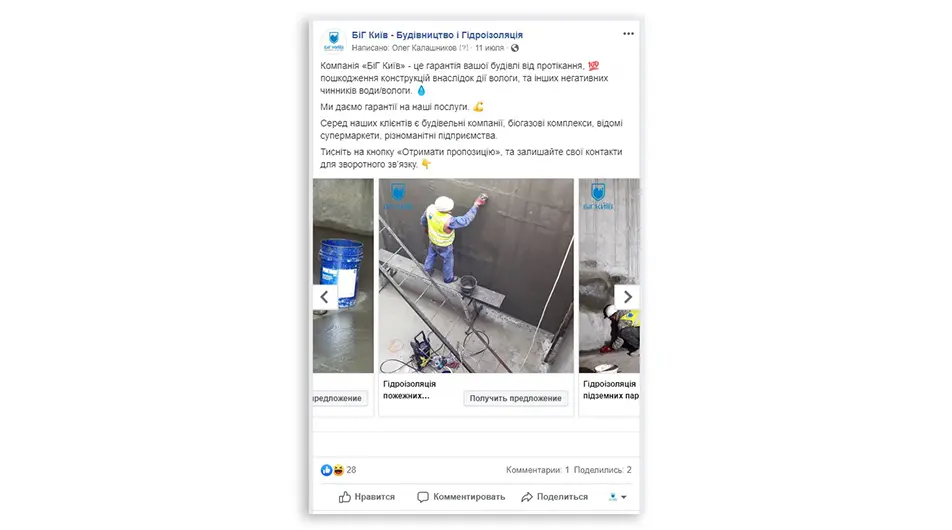Click the globe public visibility icon
952x530 pixels.
(515, 48)
